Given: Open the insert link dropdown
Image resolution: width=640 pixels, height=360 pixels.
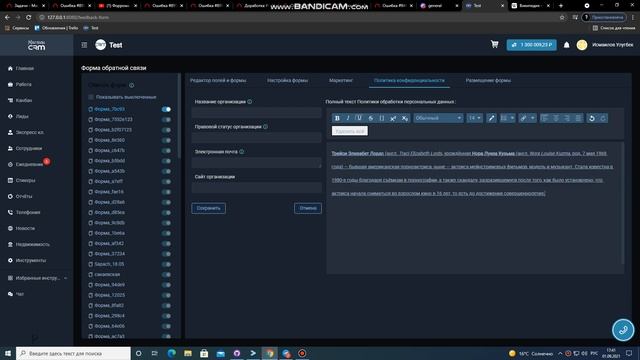Looking at the screenshot, I should coord(527,118).
